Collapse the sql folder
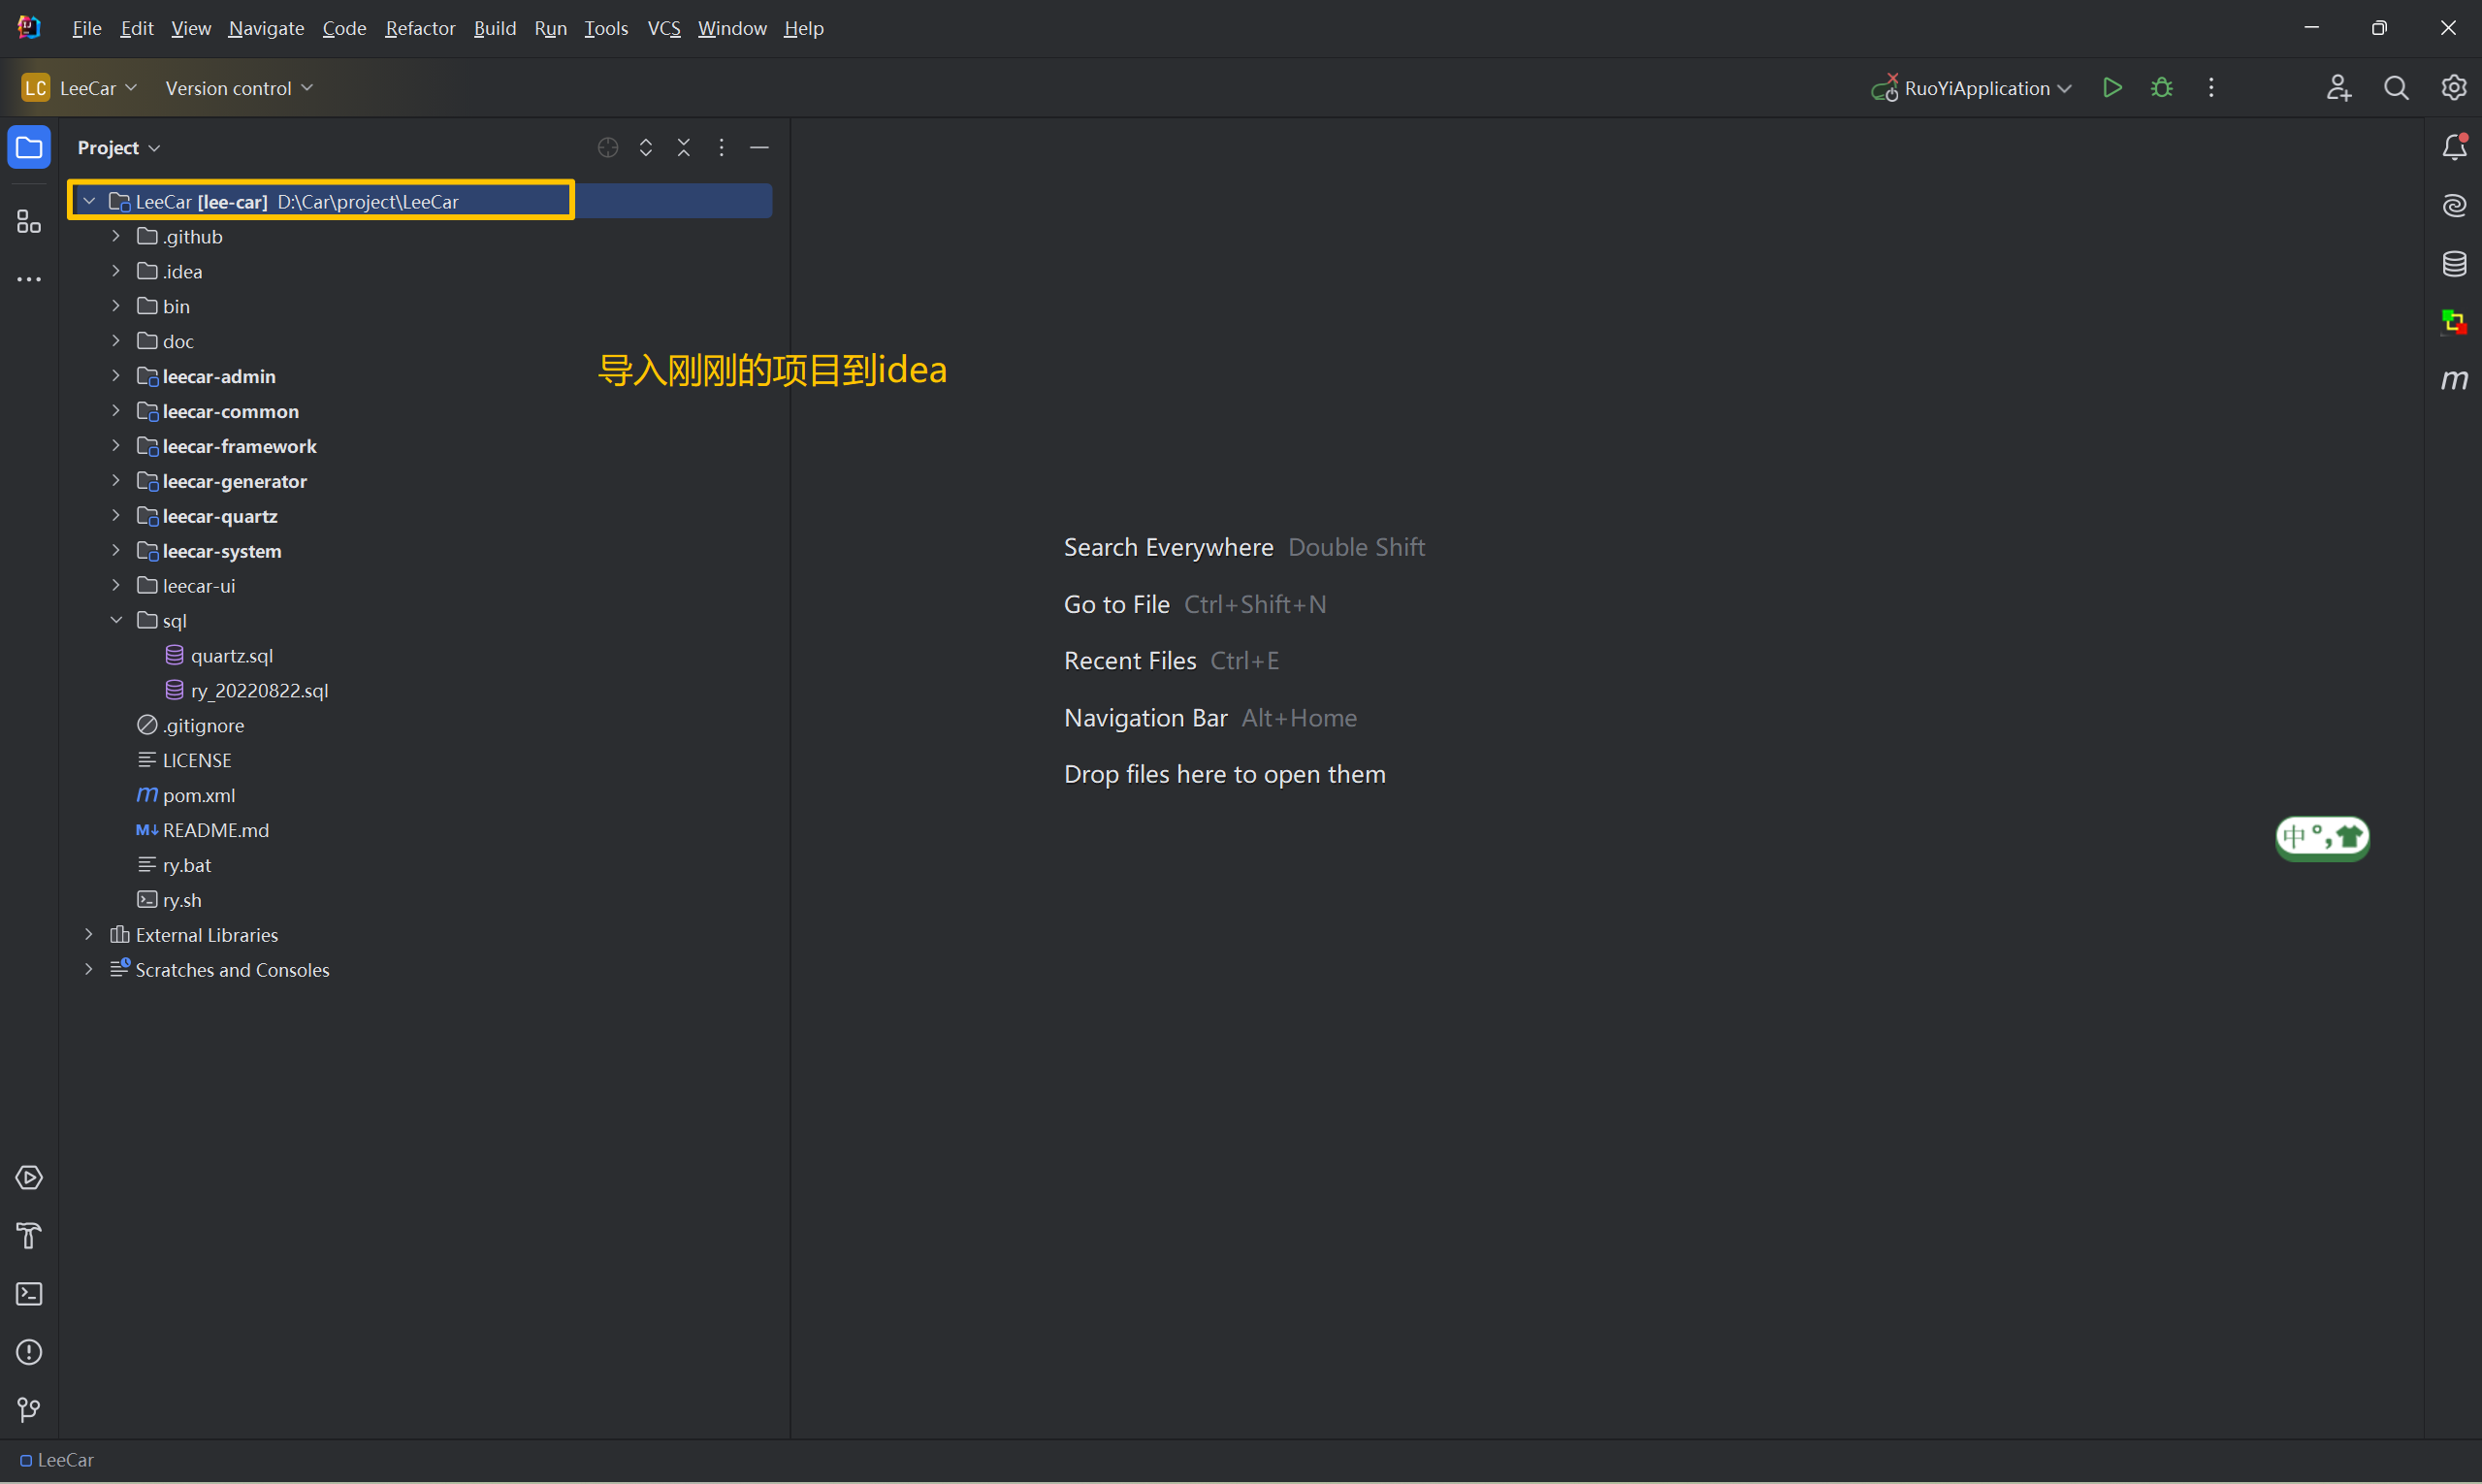Image resolution: width=2482 pixels, height=1484 pixels. [116, 620]
